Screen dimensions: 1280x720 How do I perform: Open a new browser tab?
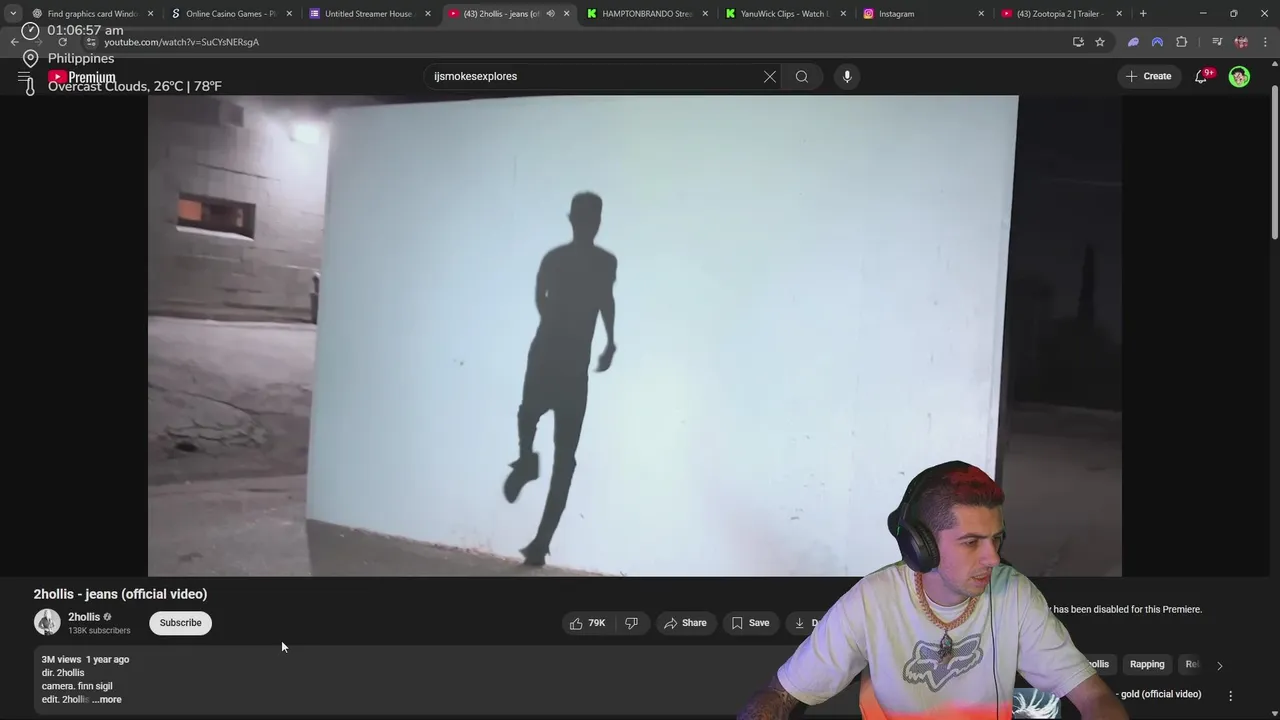tap(1143, 14)
